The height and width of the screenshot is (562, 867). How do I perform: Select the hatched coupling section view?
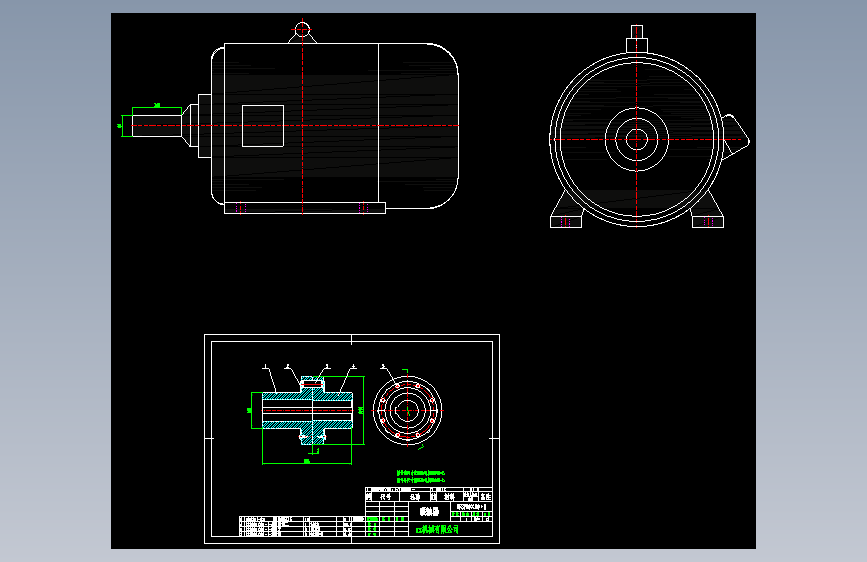(x=307, y=410)
